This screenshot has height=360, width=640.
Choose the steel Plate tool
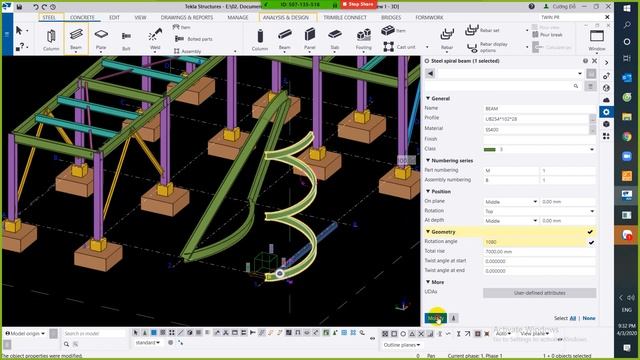[x=101, y=39]
